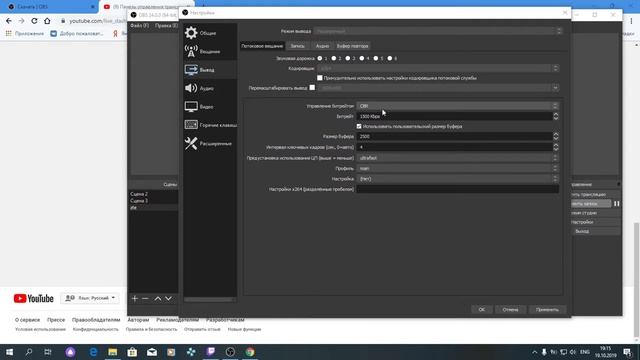
Task: Select the Output (Вывод) monitor icon
Action: [x=191, y=69]
